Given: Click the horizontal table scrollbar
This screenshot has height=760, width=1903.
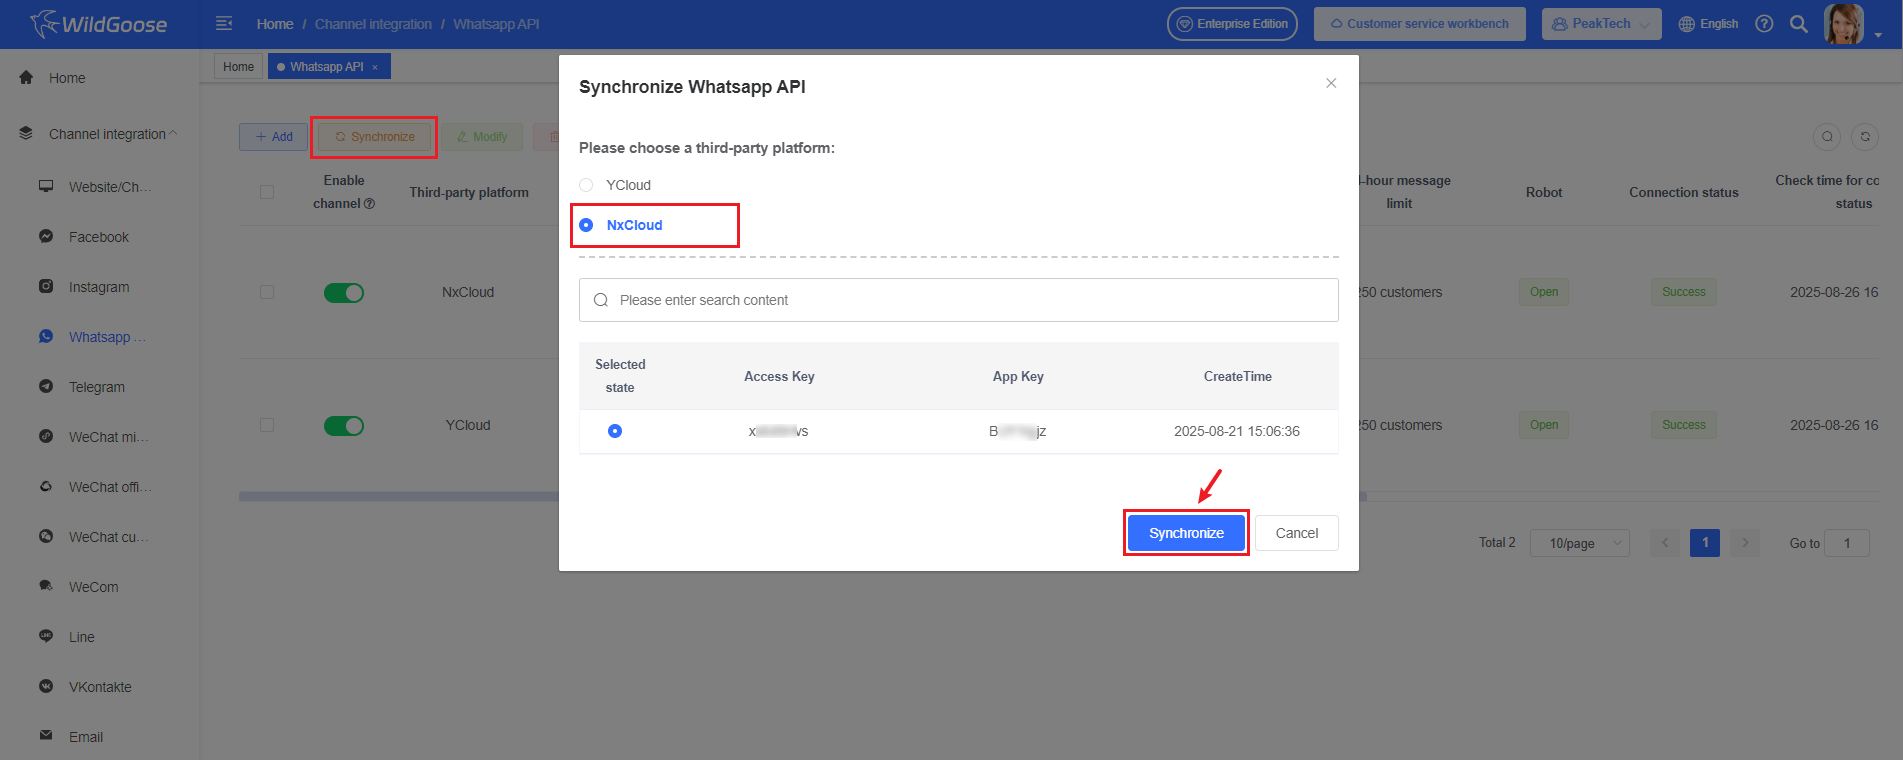Looking at the screenshot, I should coord(802,496).
